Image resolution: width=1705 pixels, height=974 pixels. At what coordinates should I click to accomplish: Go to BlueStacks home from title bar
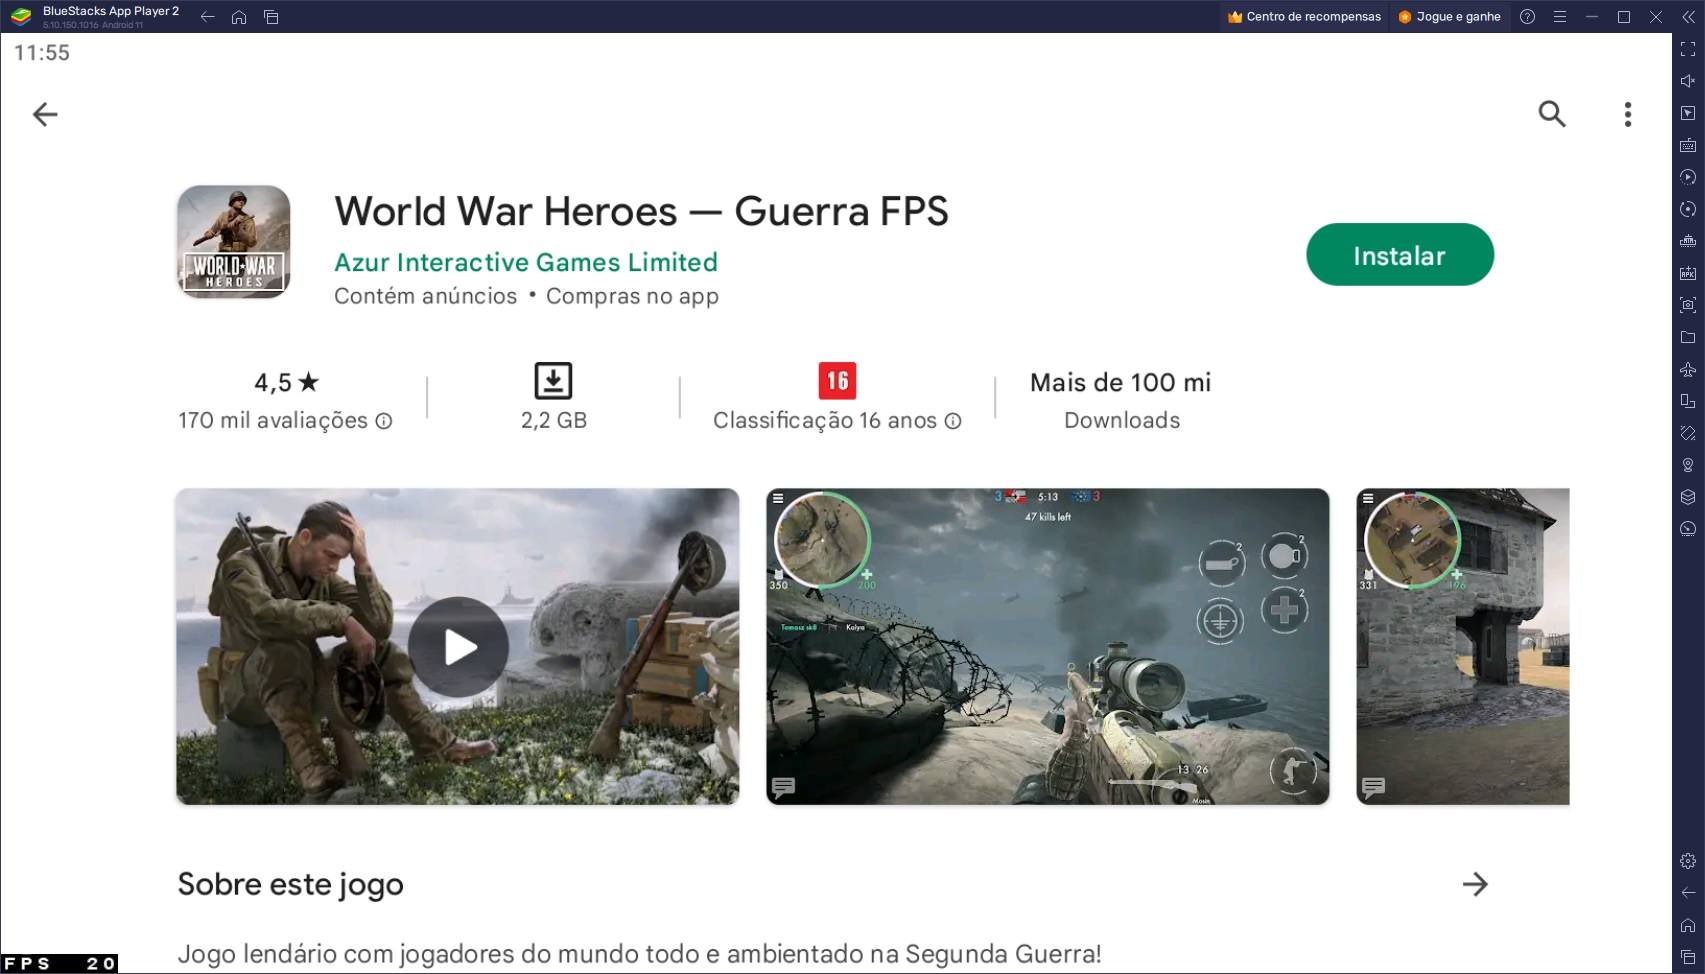click(239, 16)
